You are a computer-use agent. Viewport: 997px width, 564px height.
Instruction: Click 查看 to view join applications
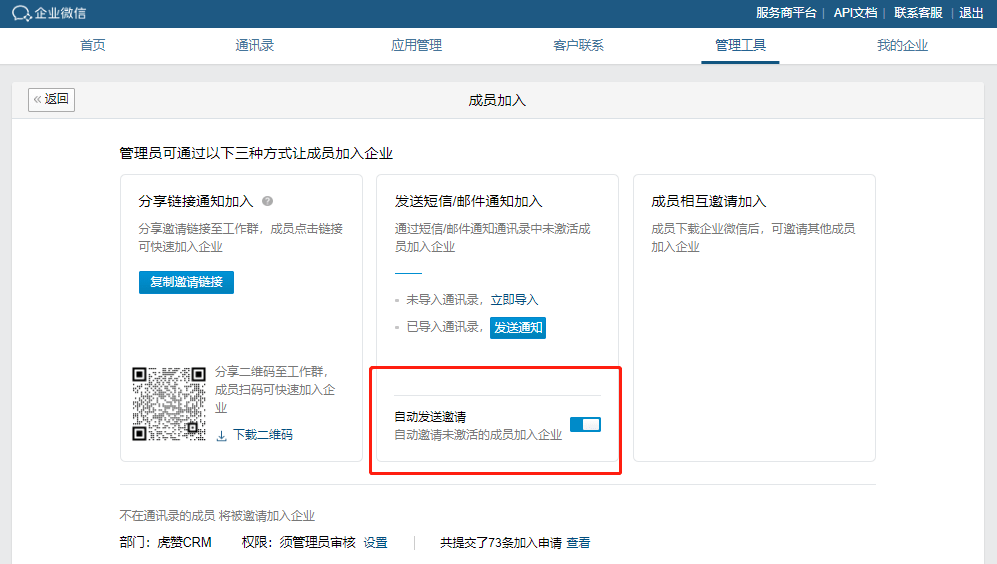pyautogui.click(x=578, y=542)
